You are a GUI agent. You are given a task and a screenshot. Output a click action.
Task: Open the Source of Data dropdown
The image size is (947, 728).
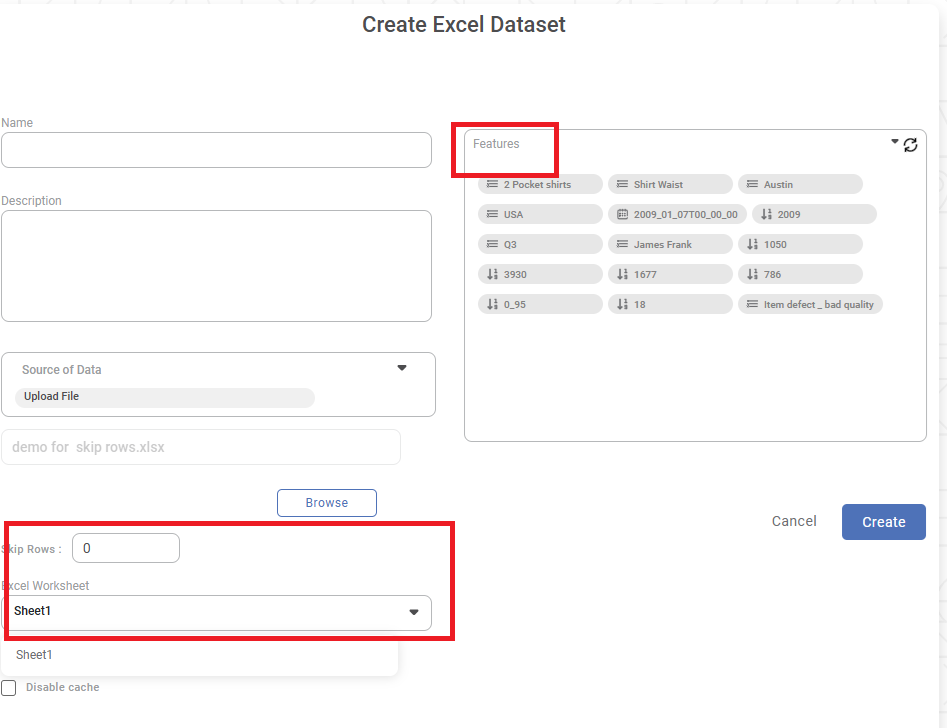point(402,368)
